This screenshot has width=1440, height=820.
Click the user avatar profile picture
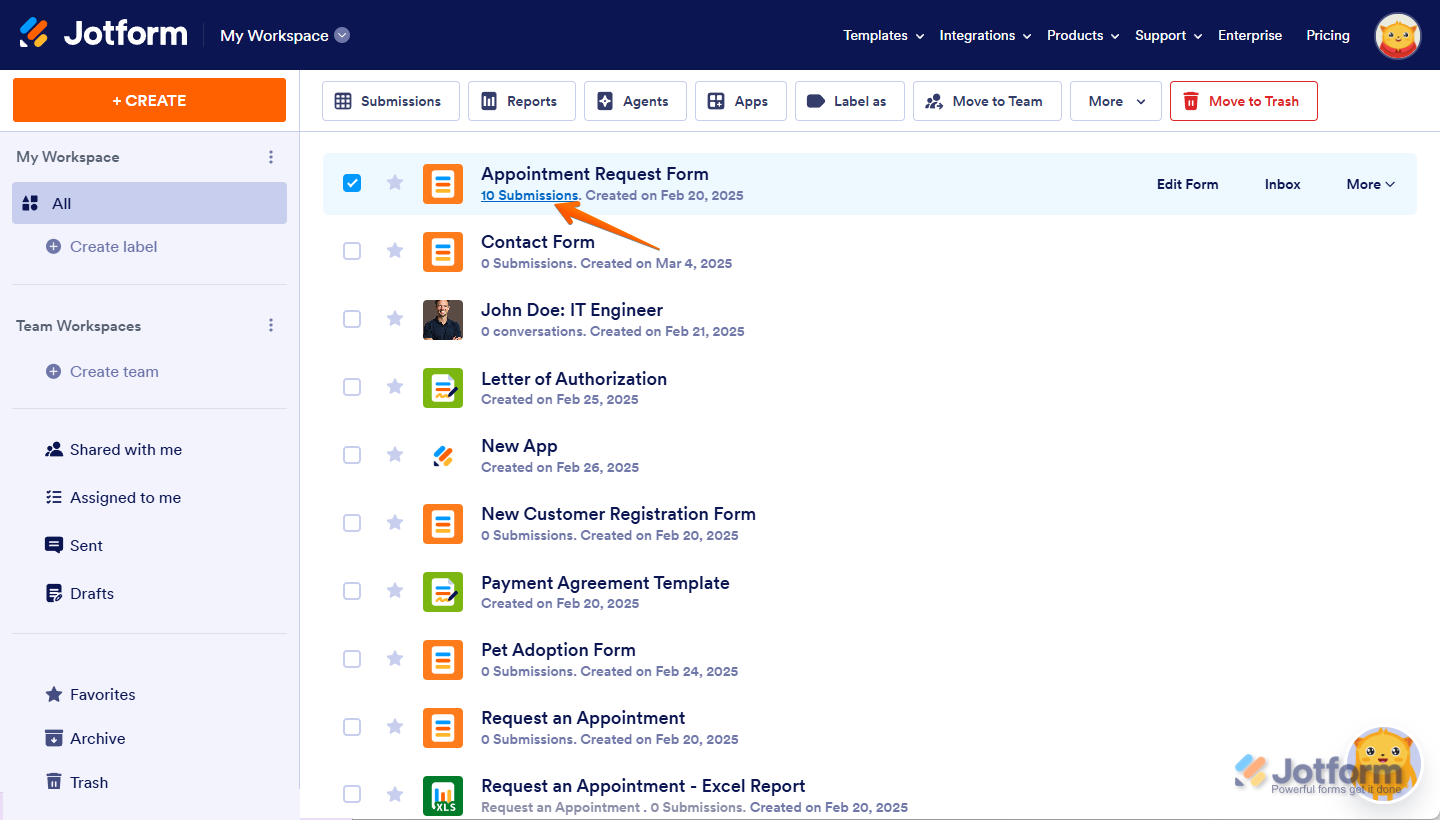click(x=1398, y=36)
